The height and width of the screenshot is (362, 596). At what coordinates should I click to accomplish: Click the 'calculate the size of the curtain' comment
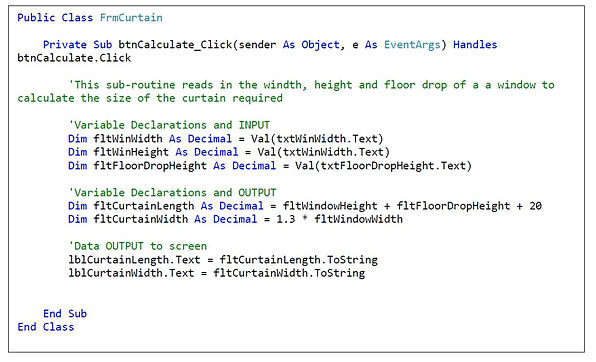point(150,98)
